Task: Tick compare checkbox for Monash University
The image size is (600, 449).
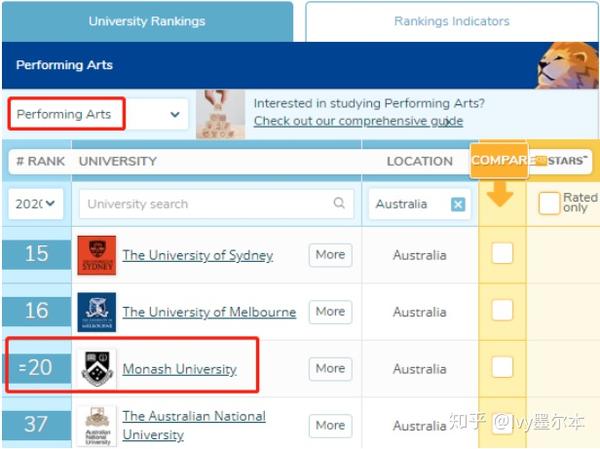Action: (x=502, y=367)
